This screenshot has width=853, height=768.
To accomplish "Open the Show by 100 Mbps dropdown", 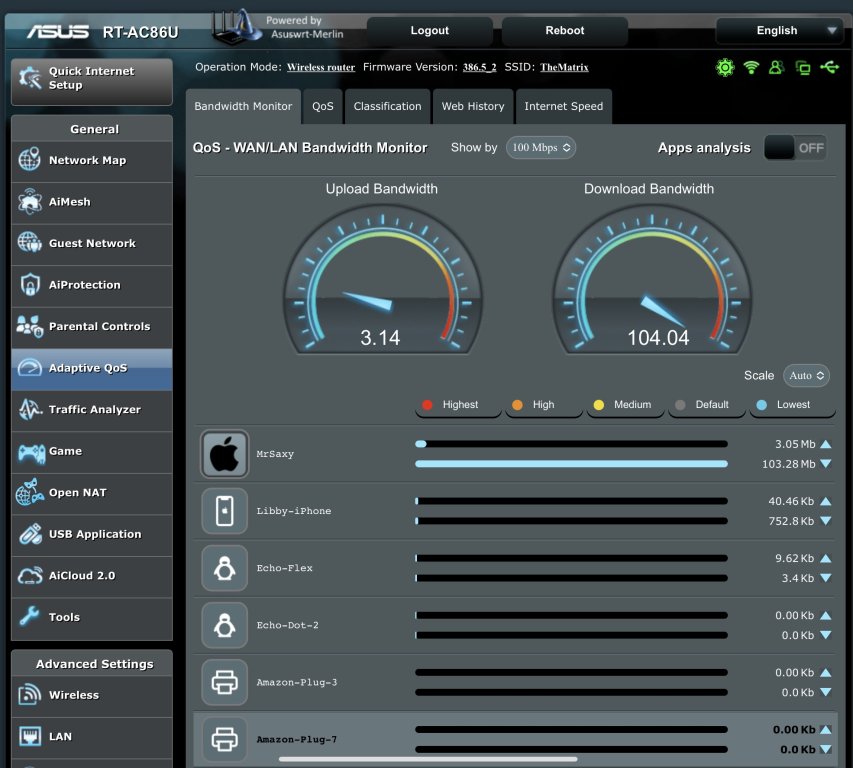I will [x=541, y=148].
